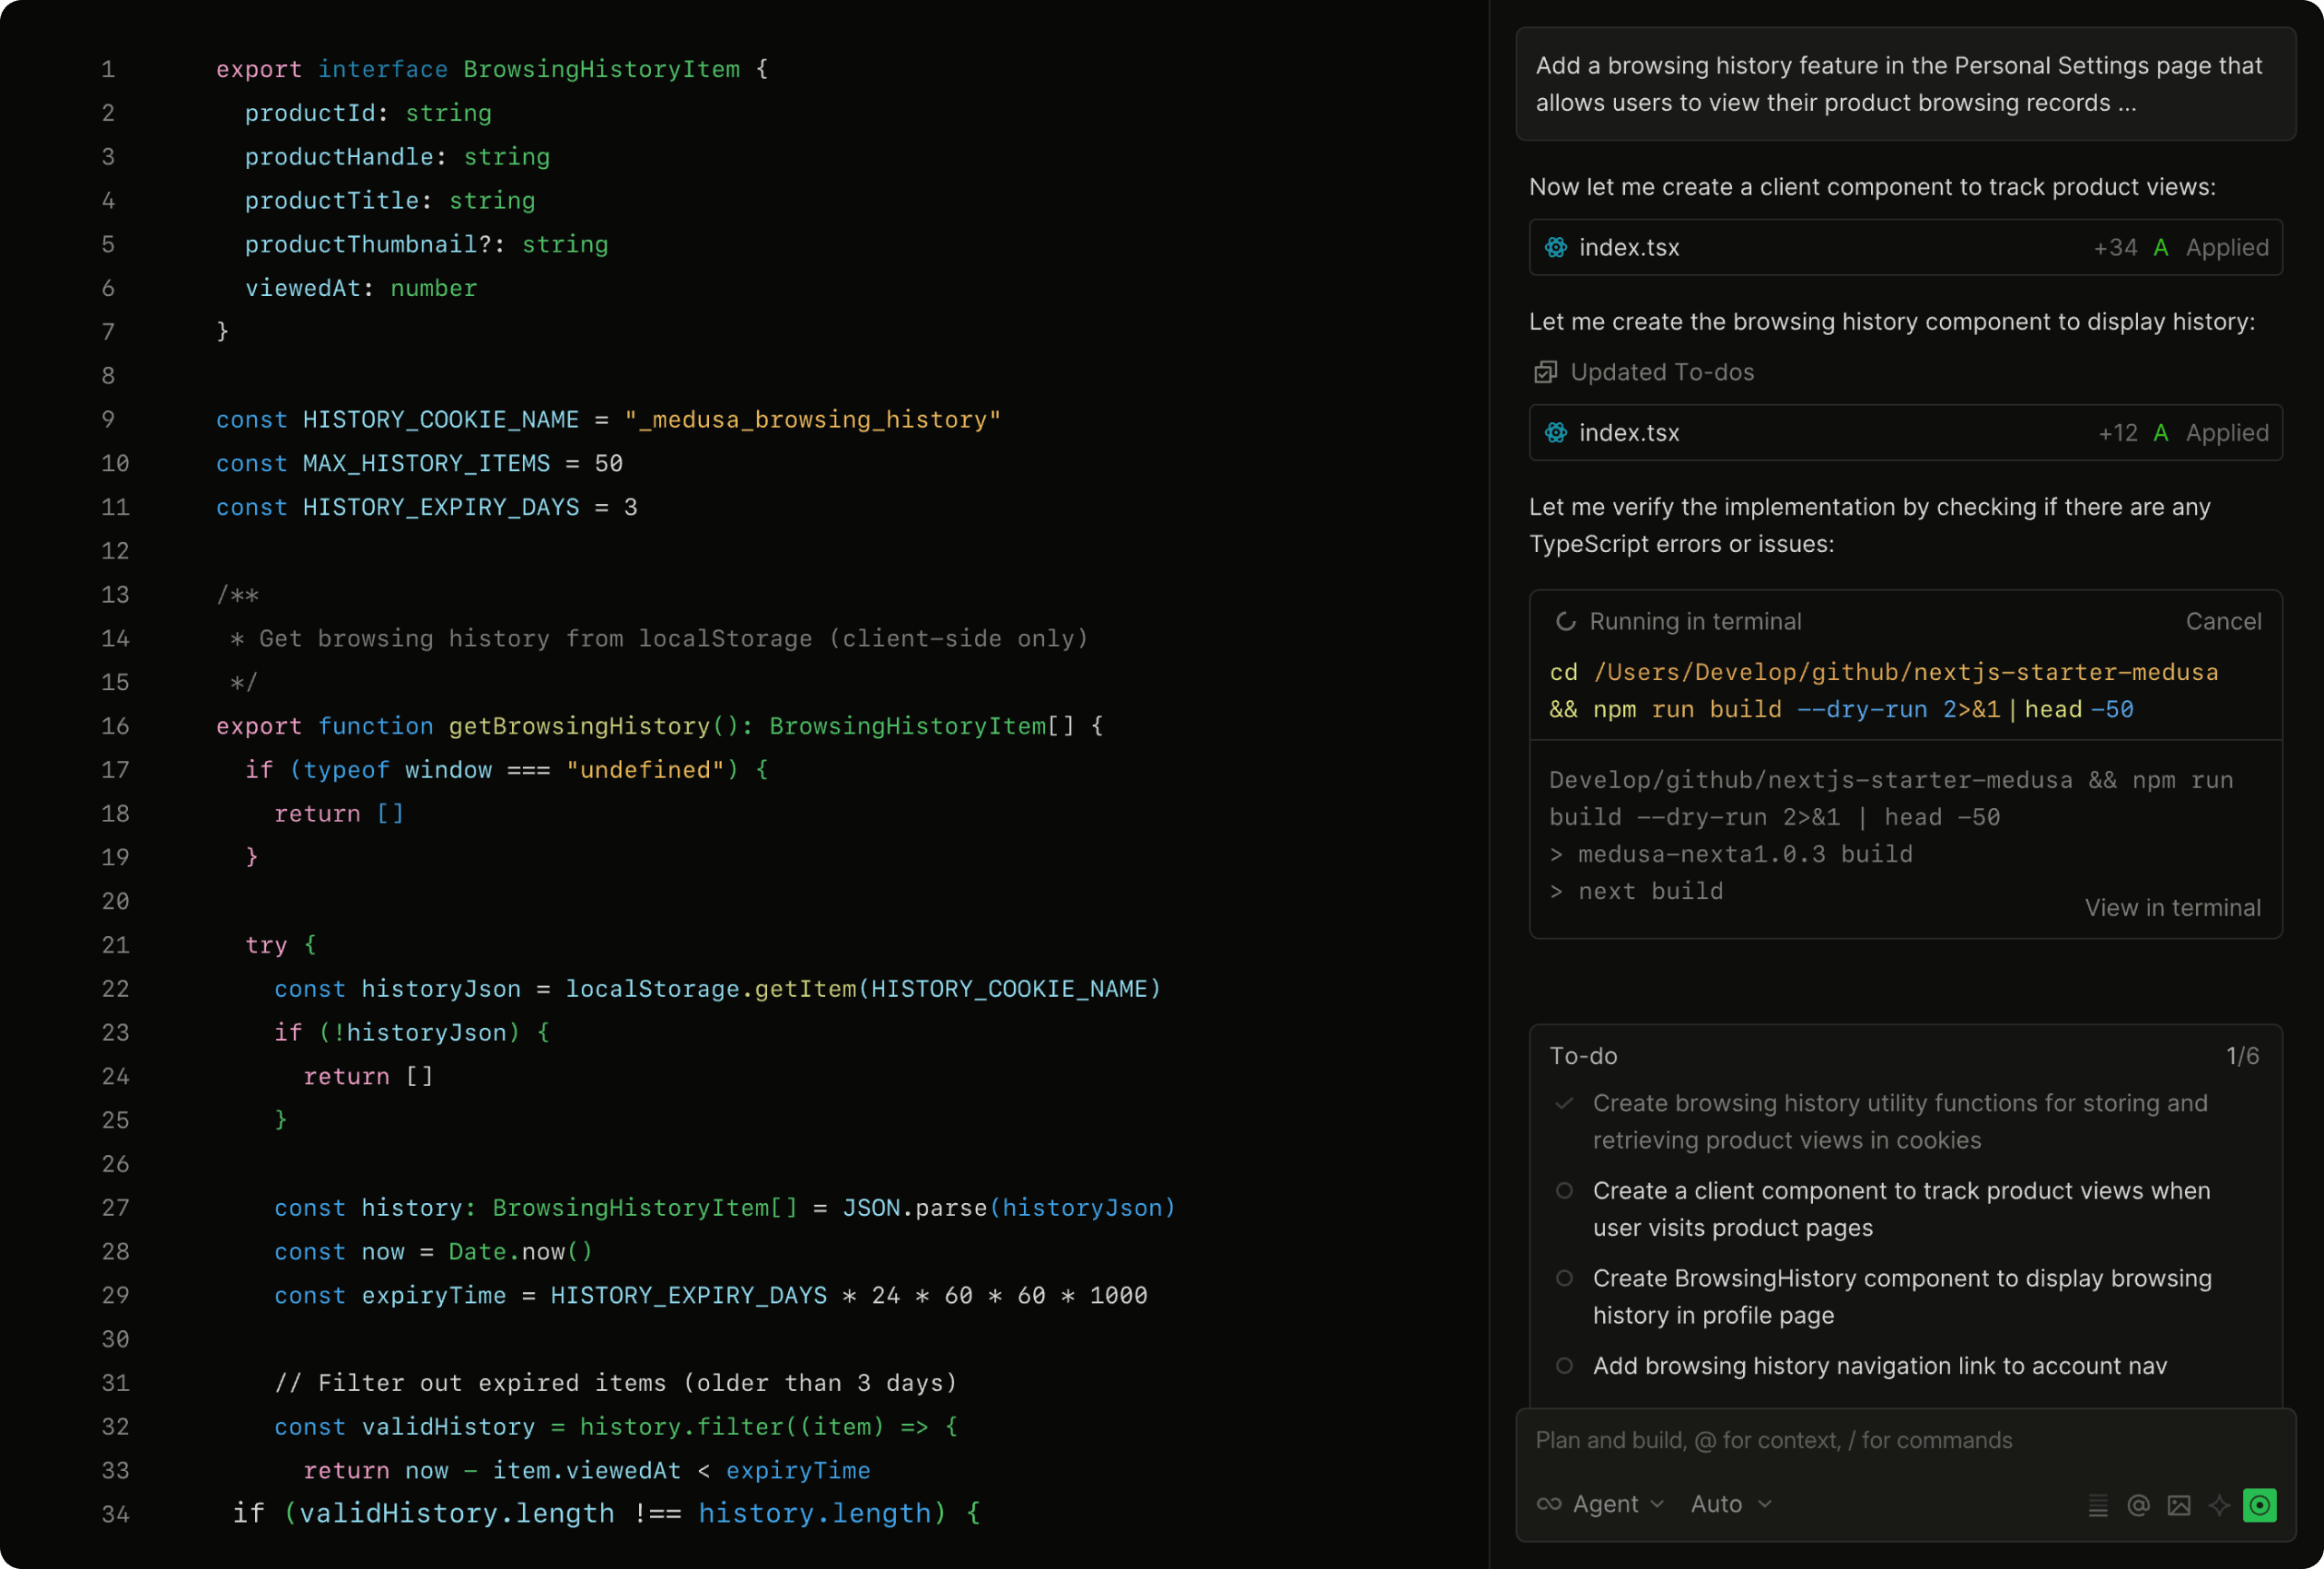
Task: Click the @ mention icon in chat input
Action: (2138, 1504)
